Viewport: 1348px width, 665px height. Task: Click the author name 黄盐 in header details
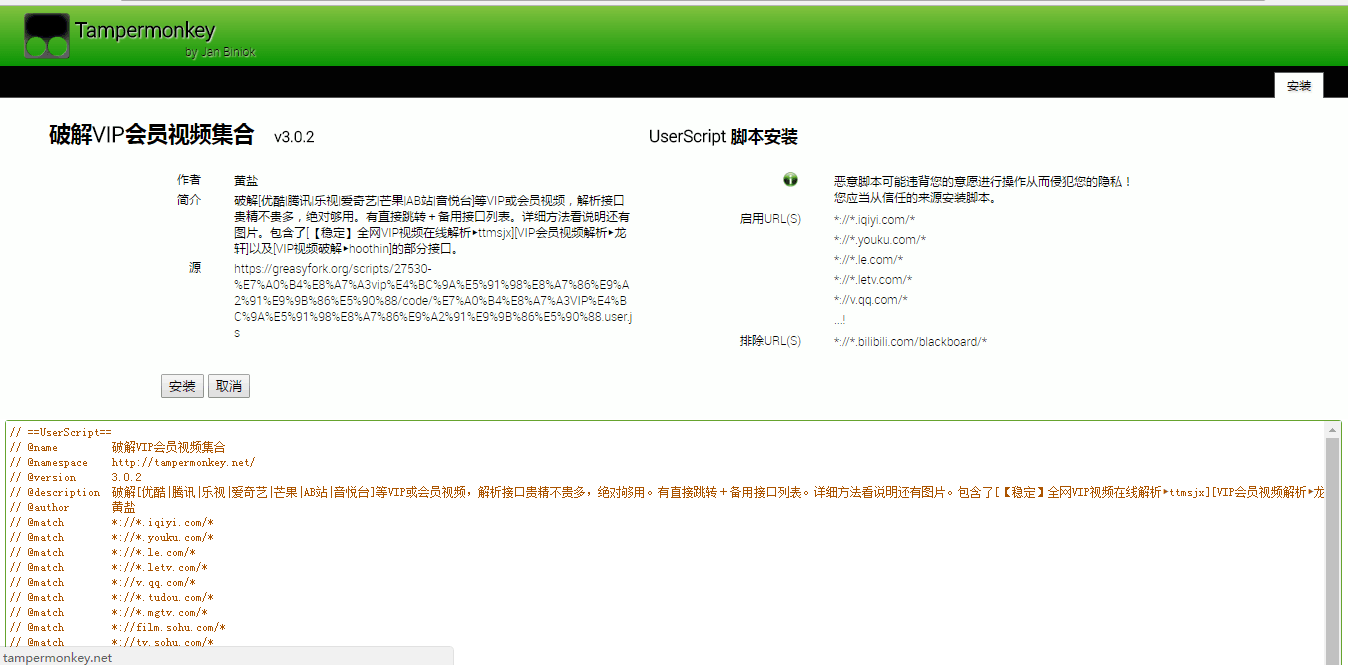[246, 181]
